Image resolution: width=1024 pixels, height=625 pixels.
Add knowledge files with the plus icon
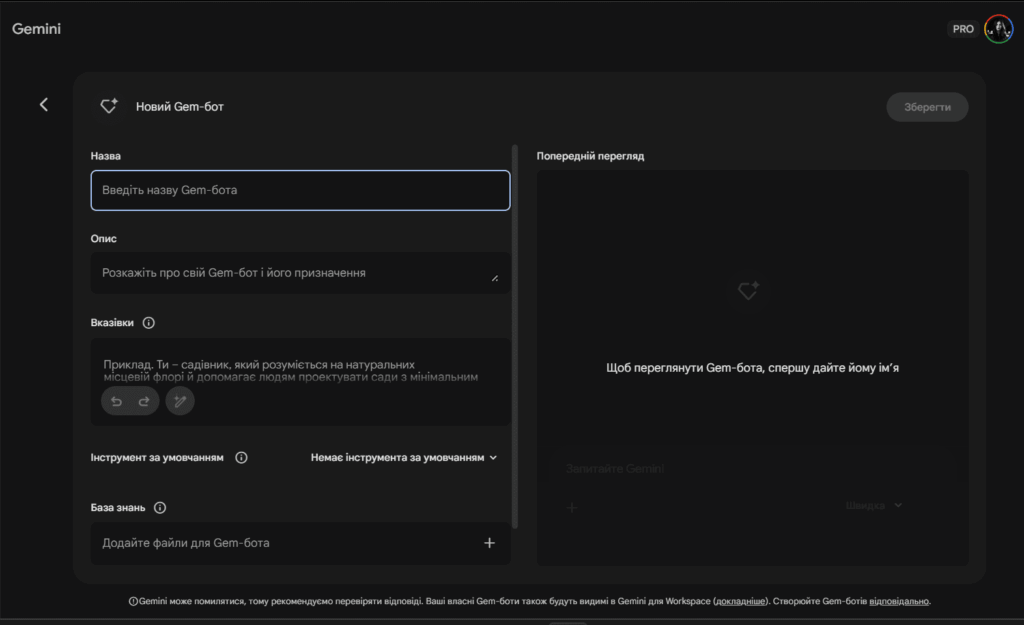click(489, 543)
